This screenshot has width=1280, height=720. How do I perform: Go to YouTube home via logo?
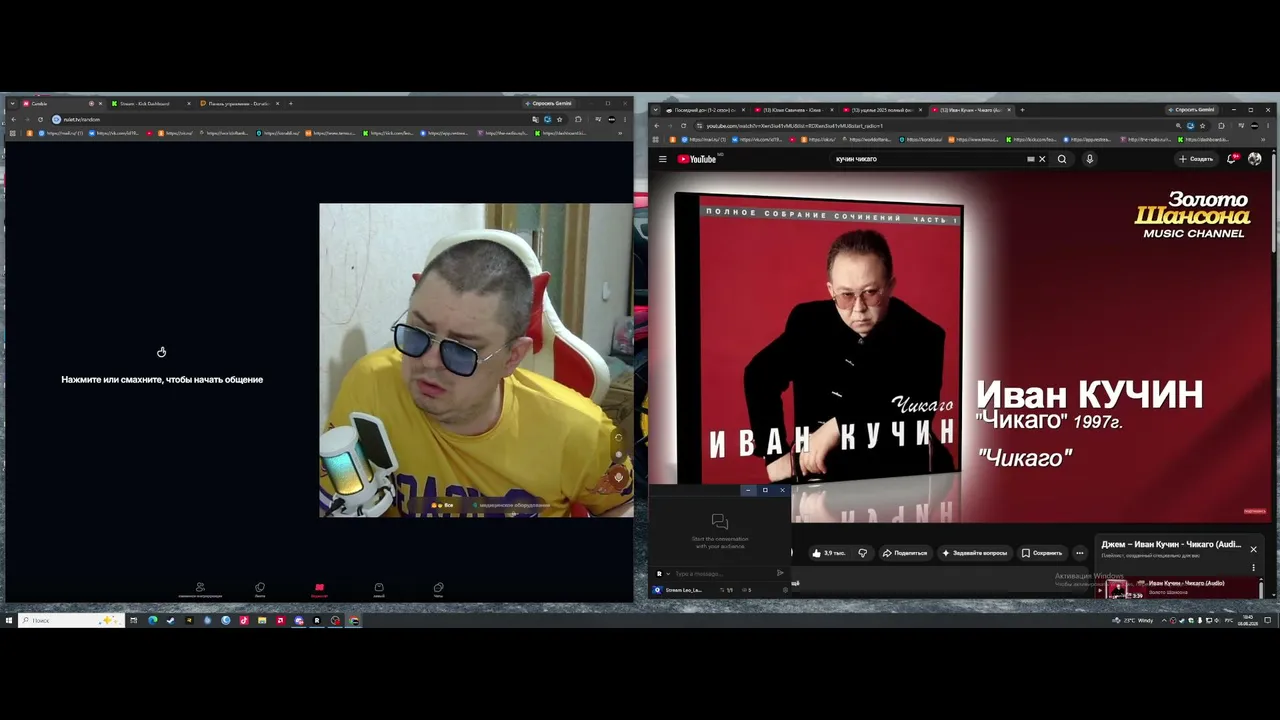pos(697,159)
